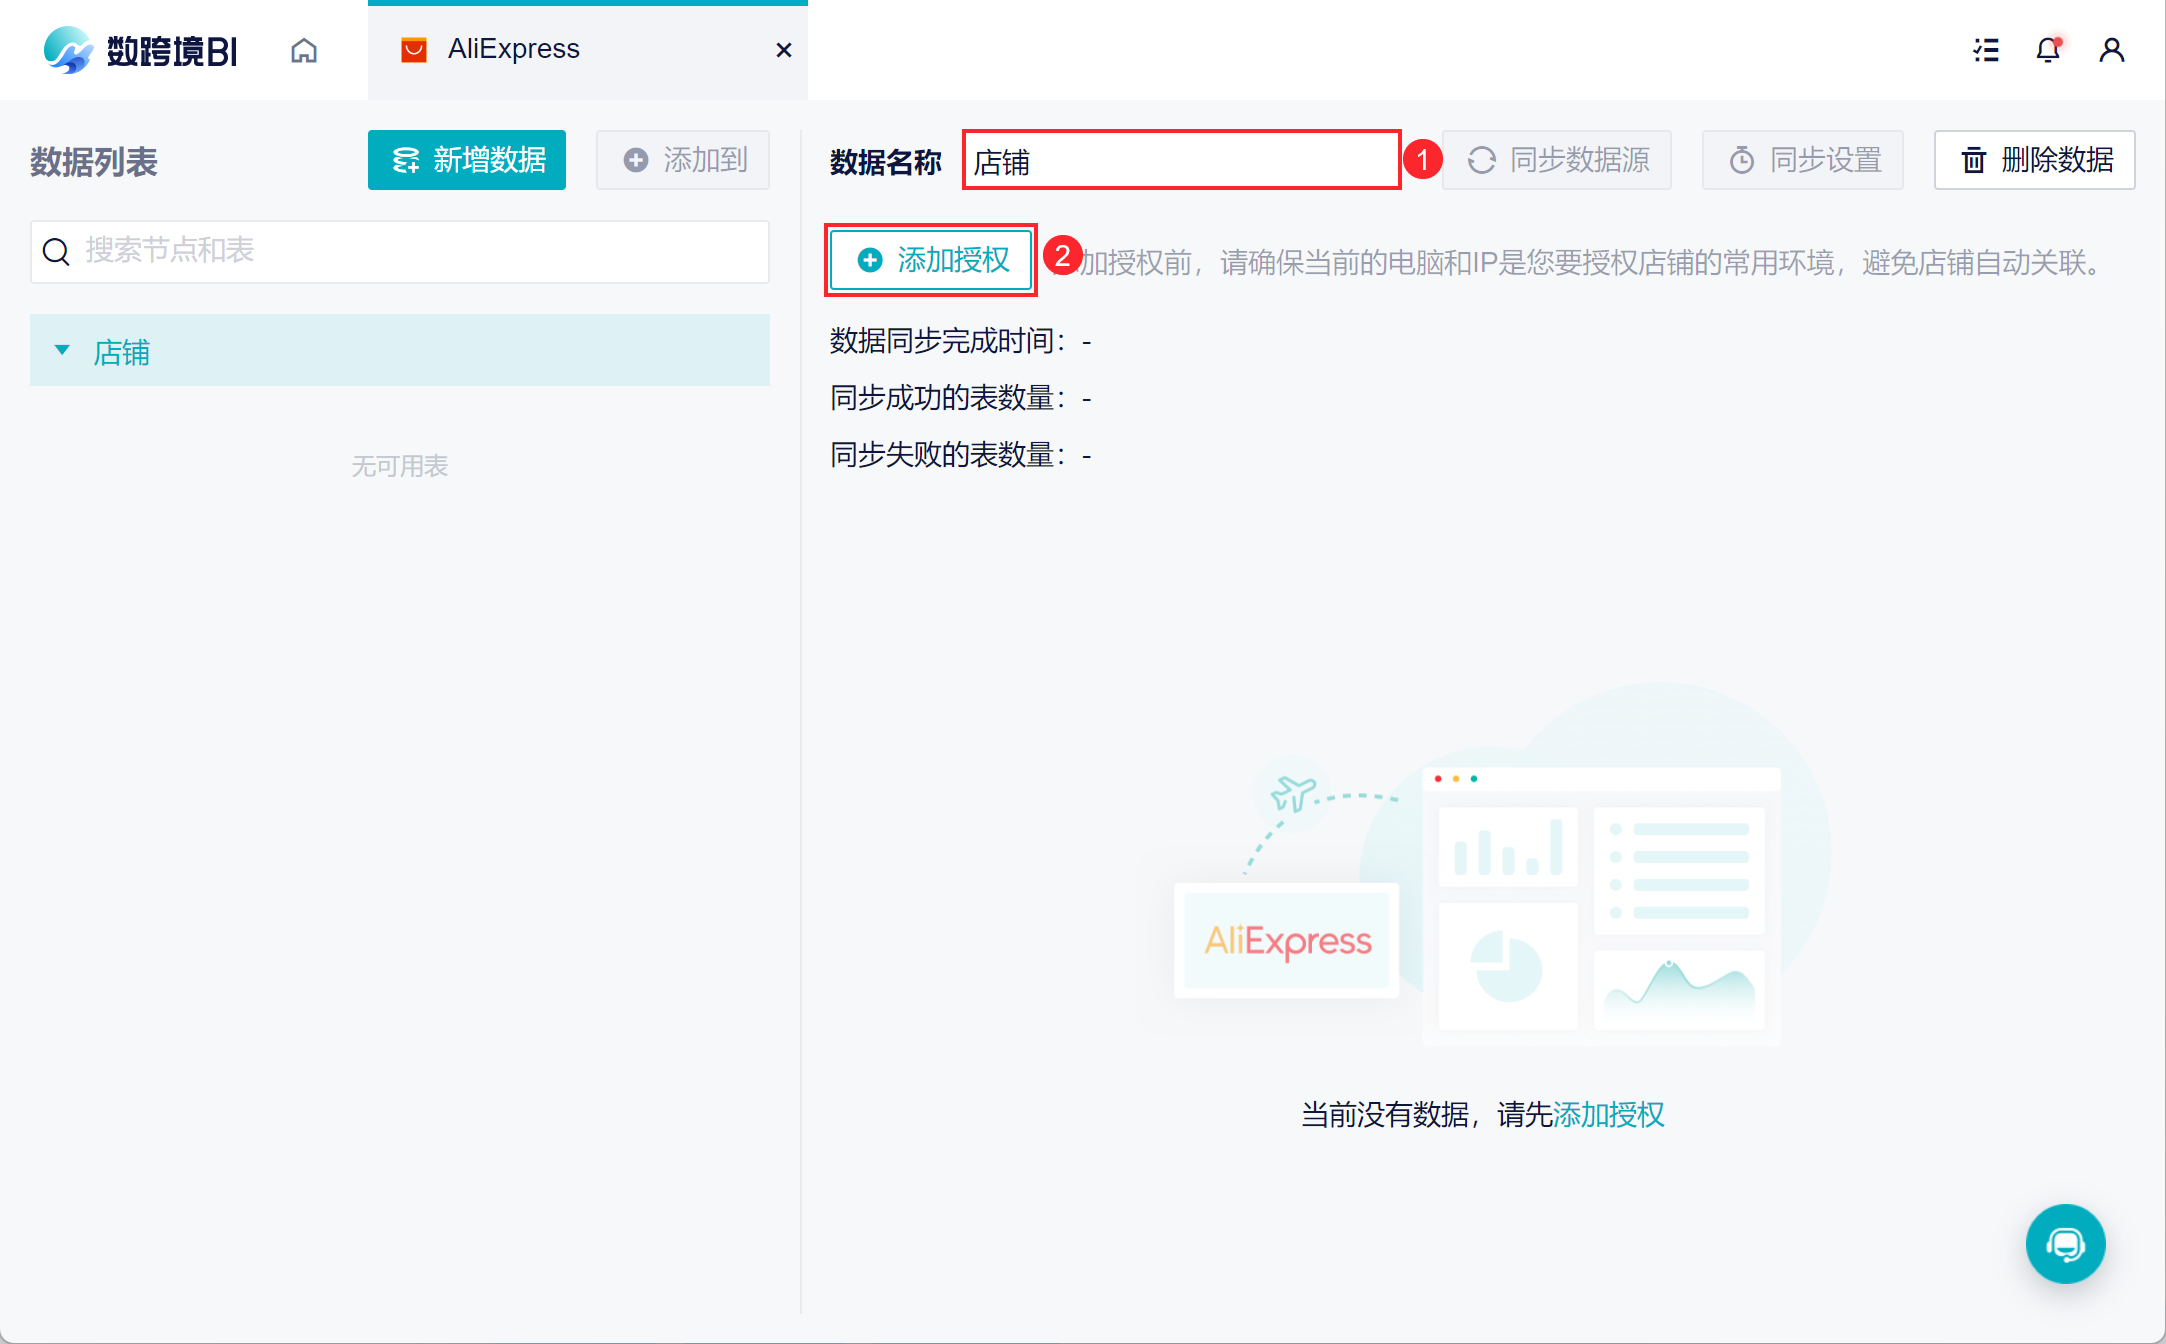Open the home page icon
The image size is (2166, 1344).
[304, 50]
